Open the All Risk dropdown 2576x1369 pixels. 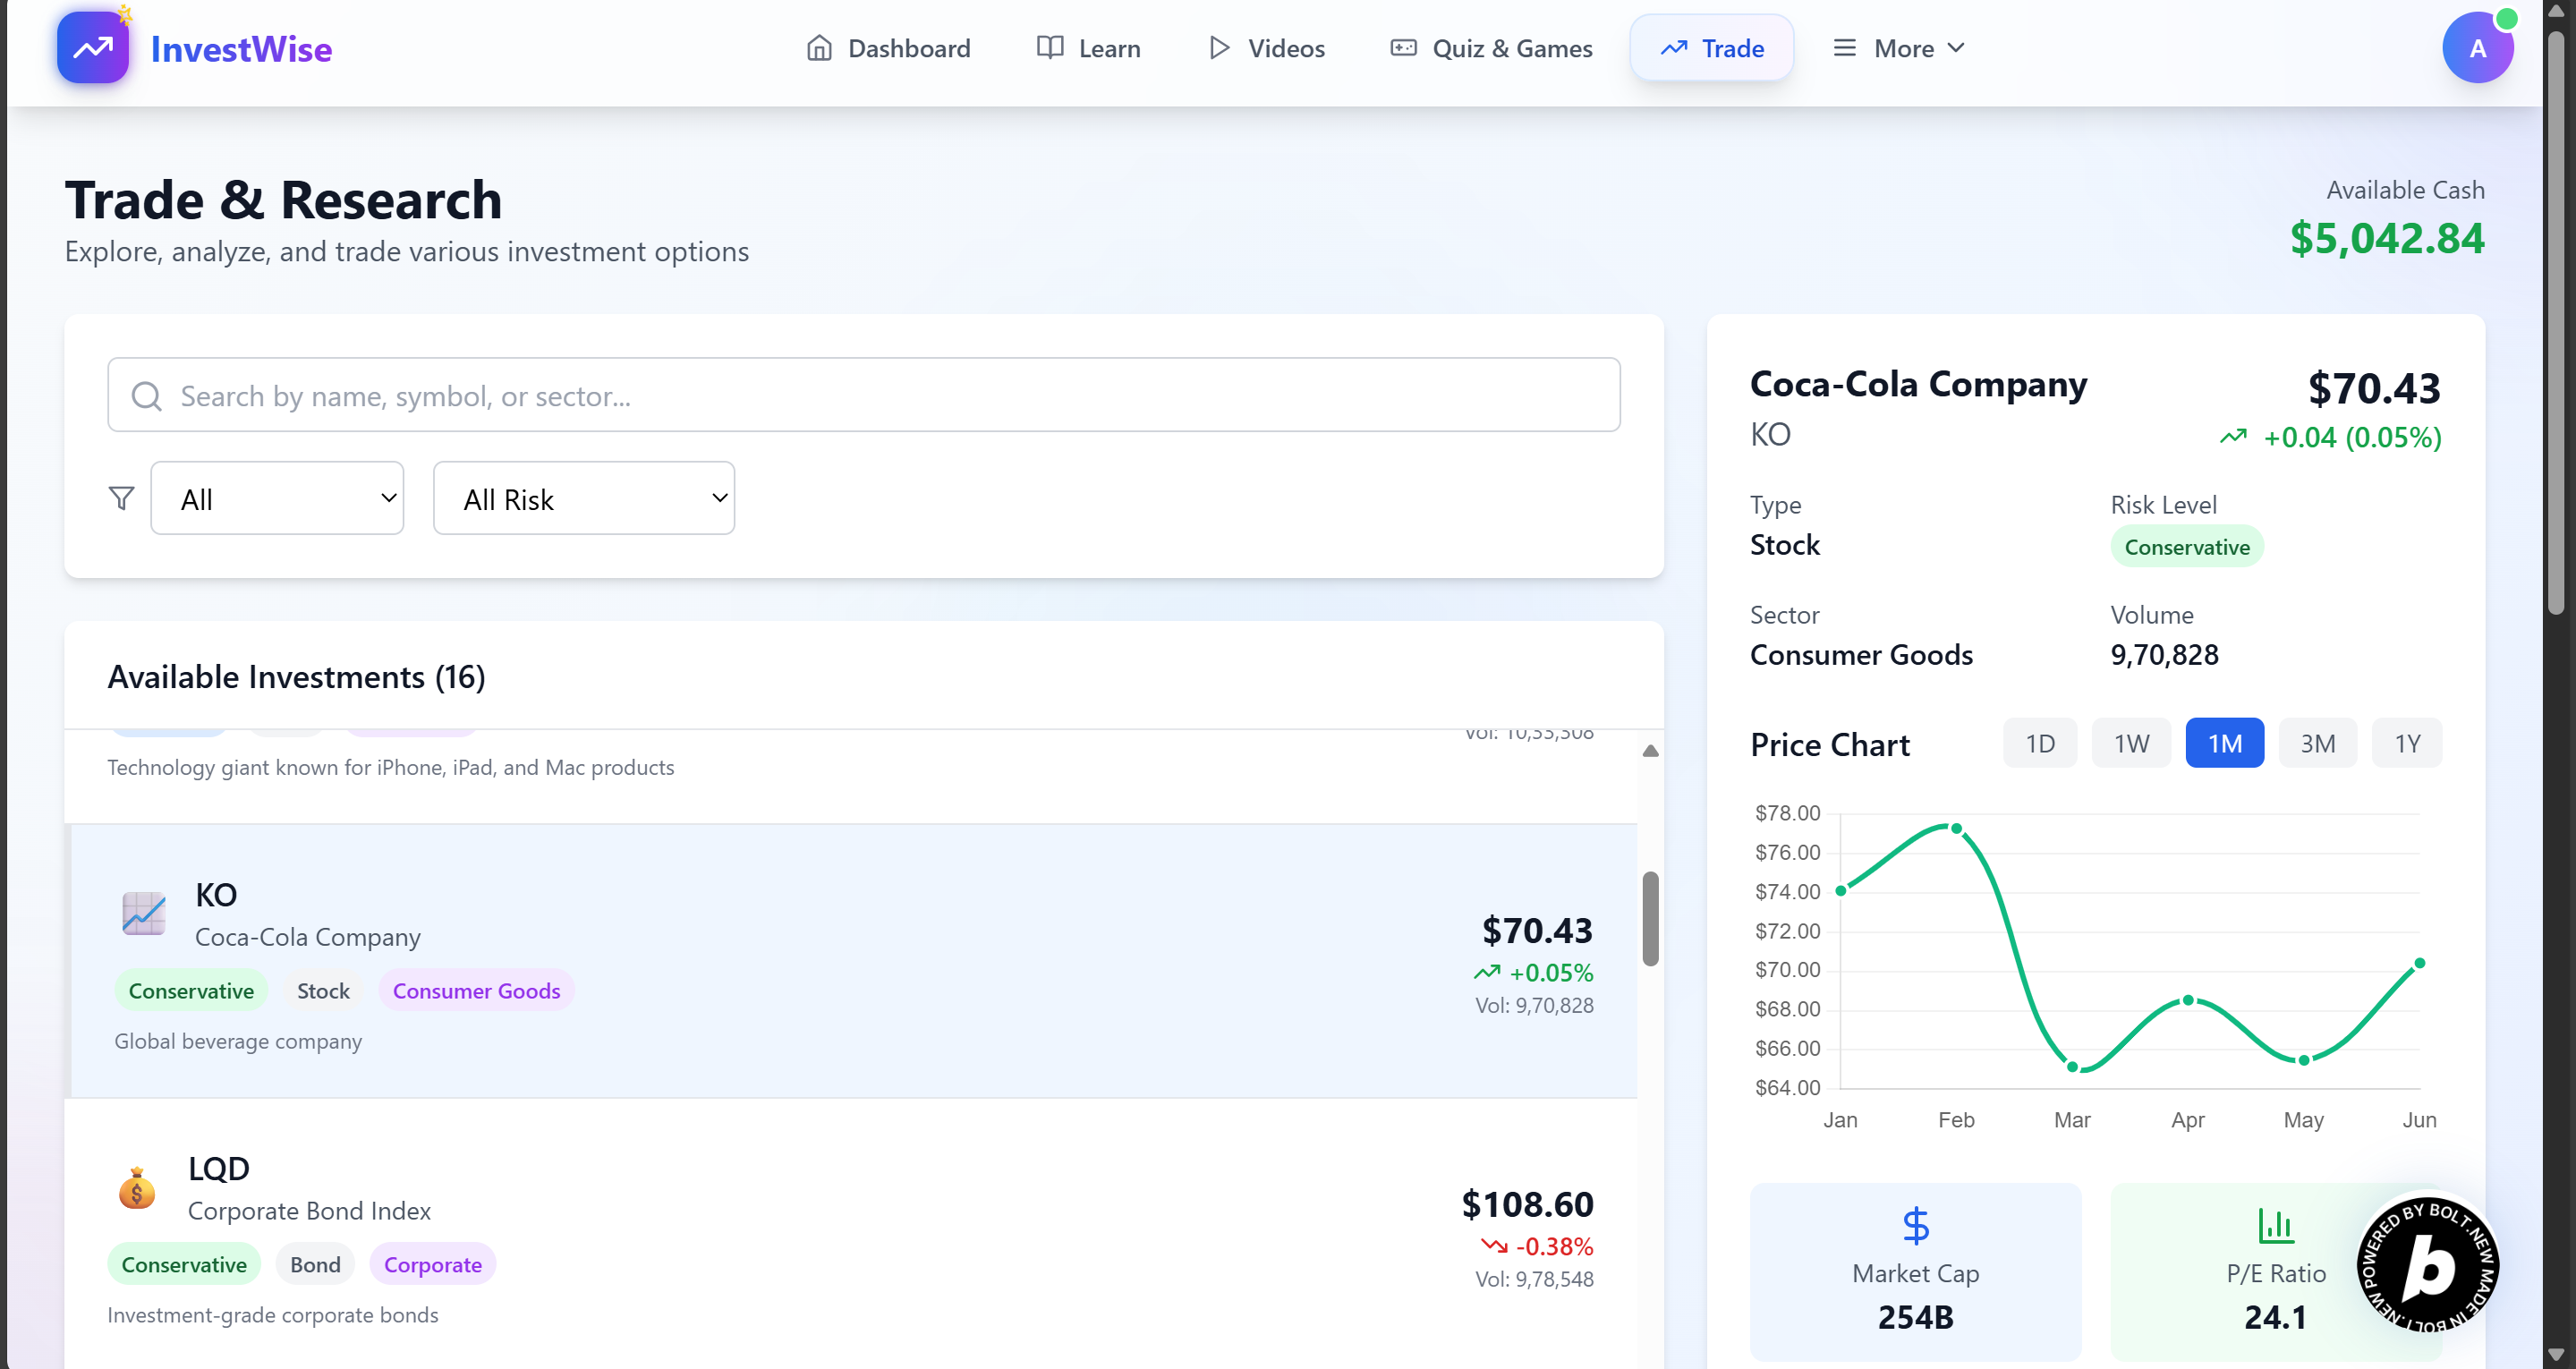coord(583,498)
